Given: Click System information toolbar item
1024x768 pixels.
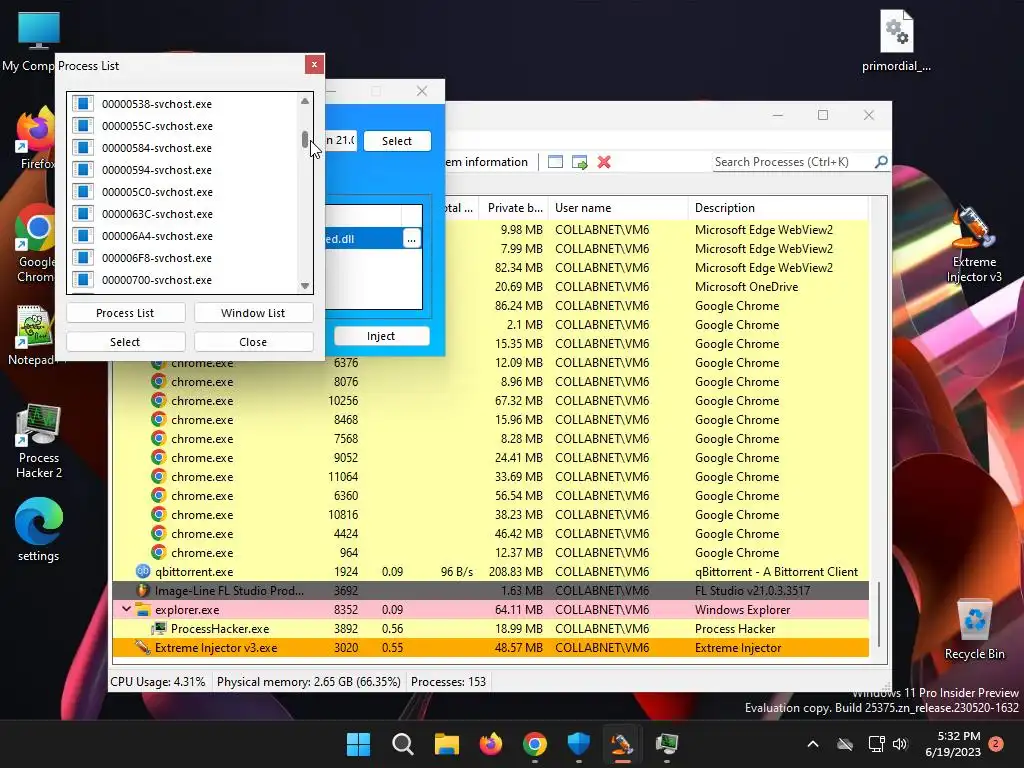Looking at the screenshot, I should click(487, 162).
